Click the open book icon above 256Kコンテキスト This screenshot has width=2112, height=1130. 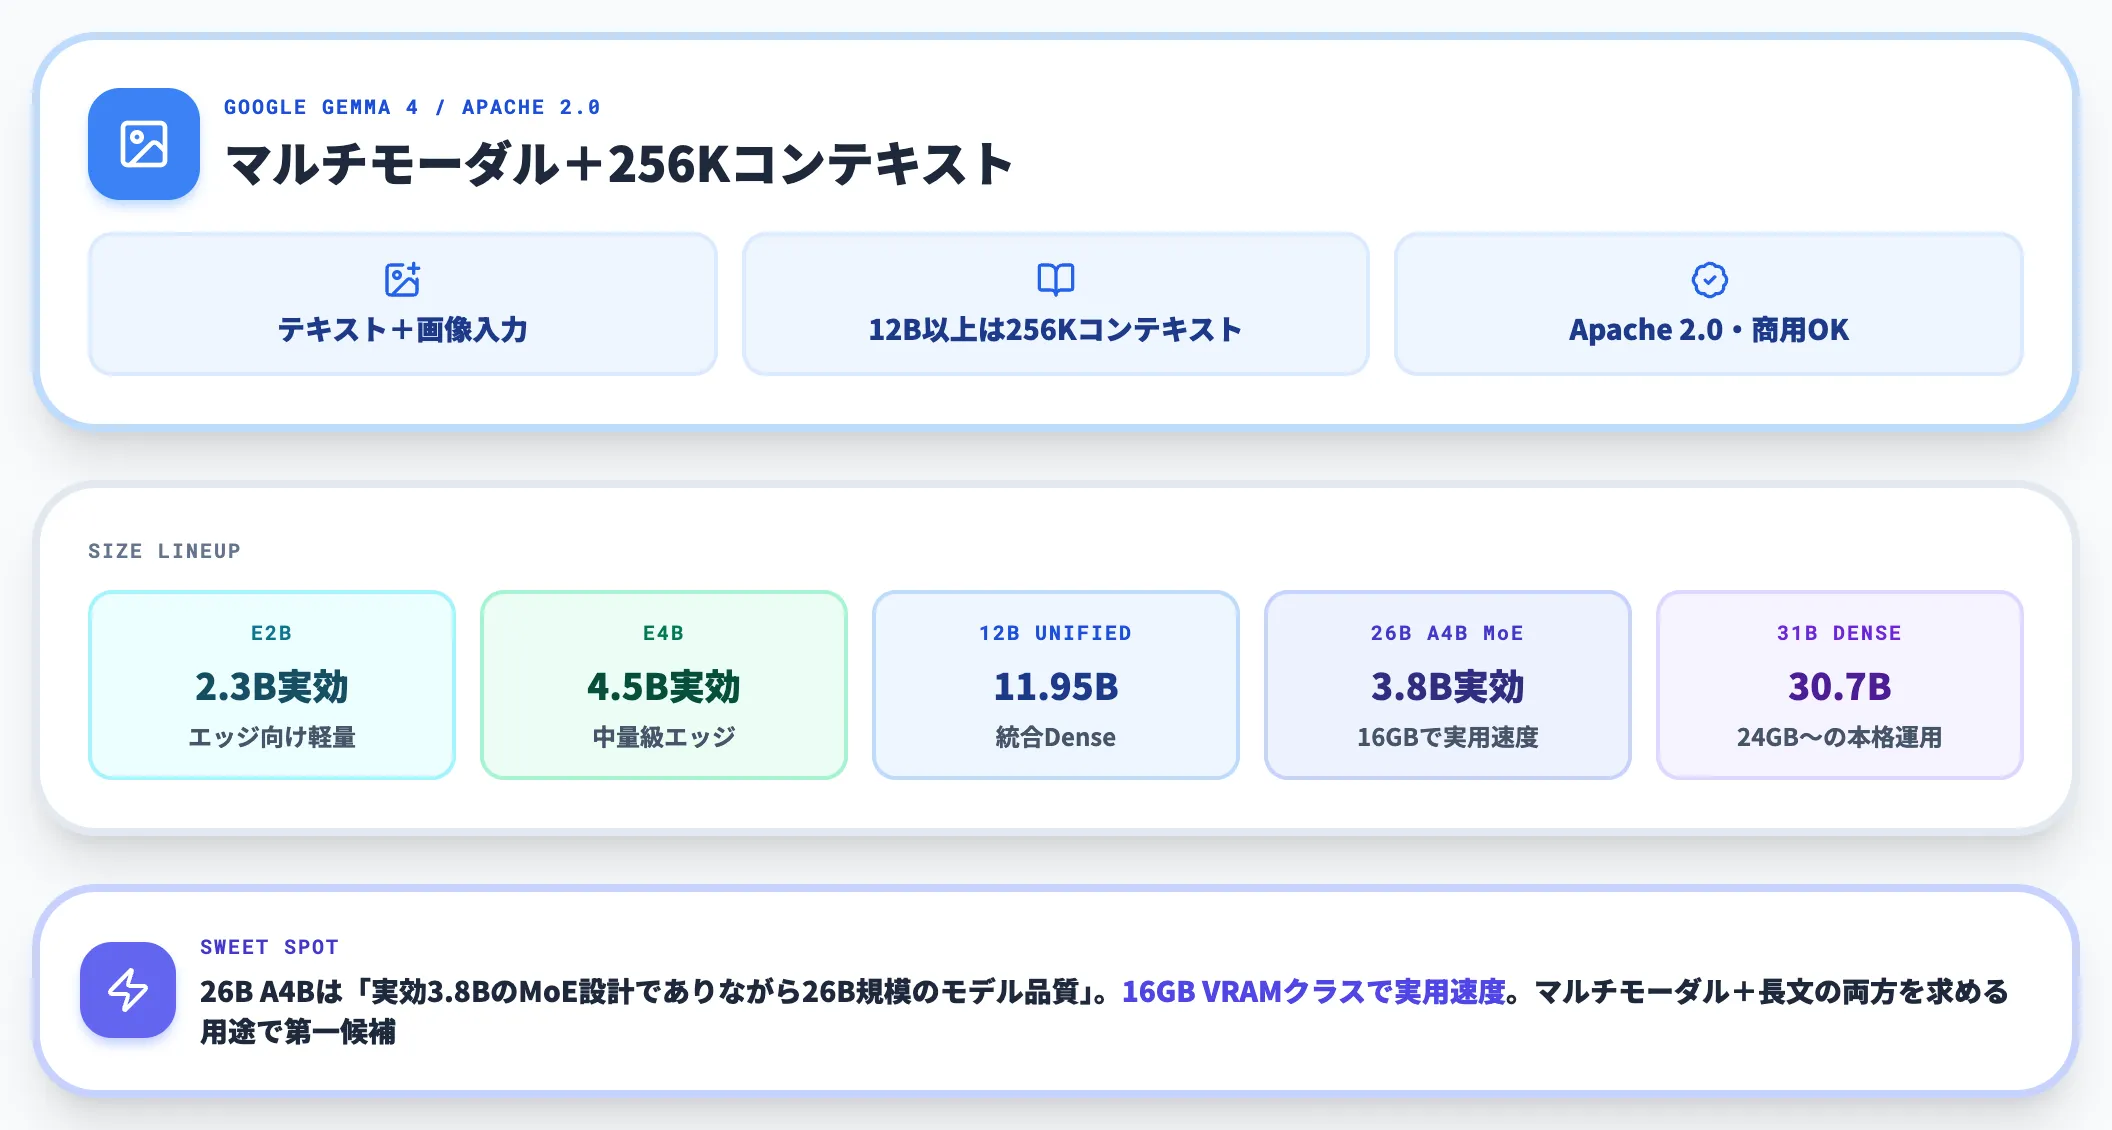(1056, 279)
